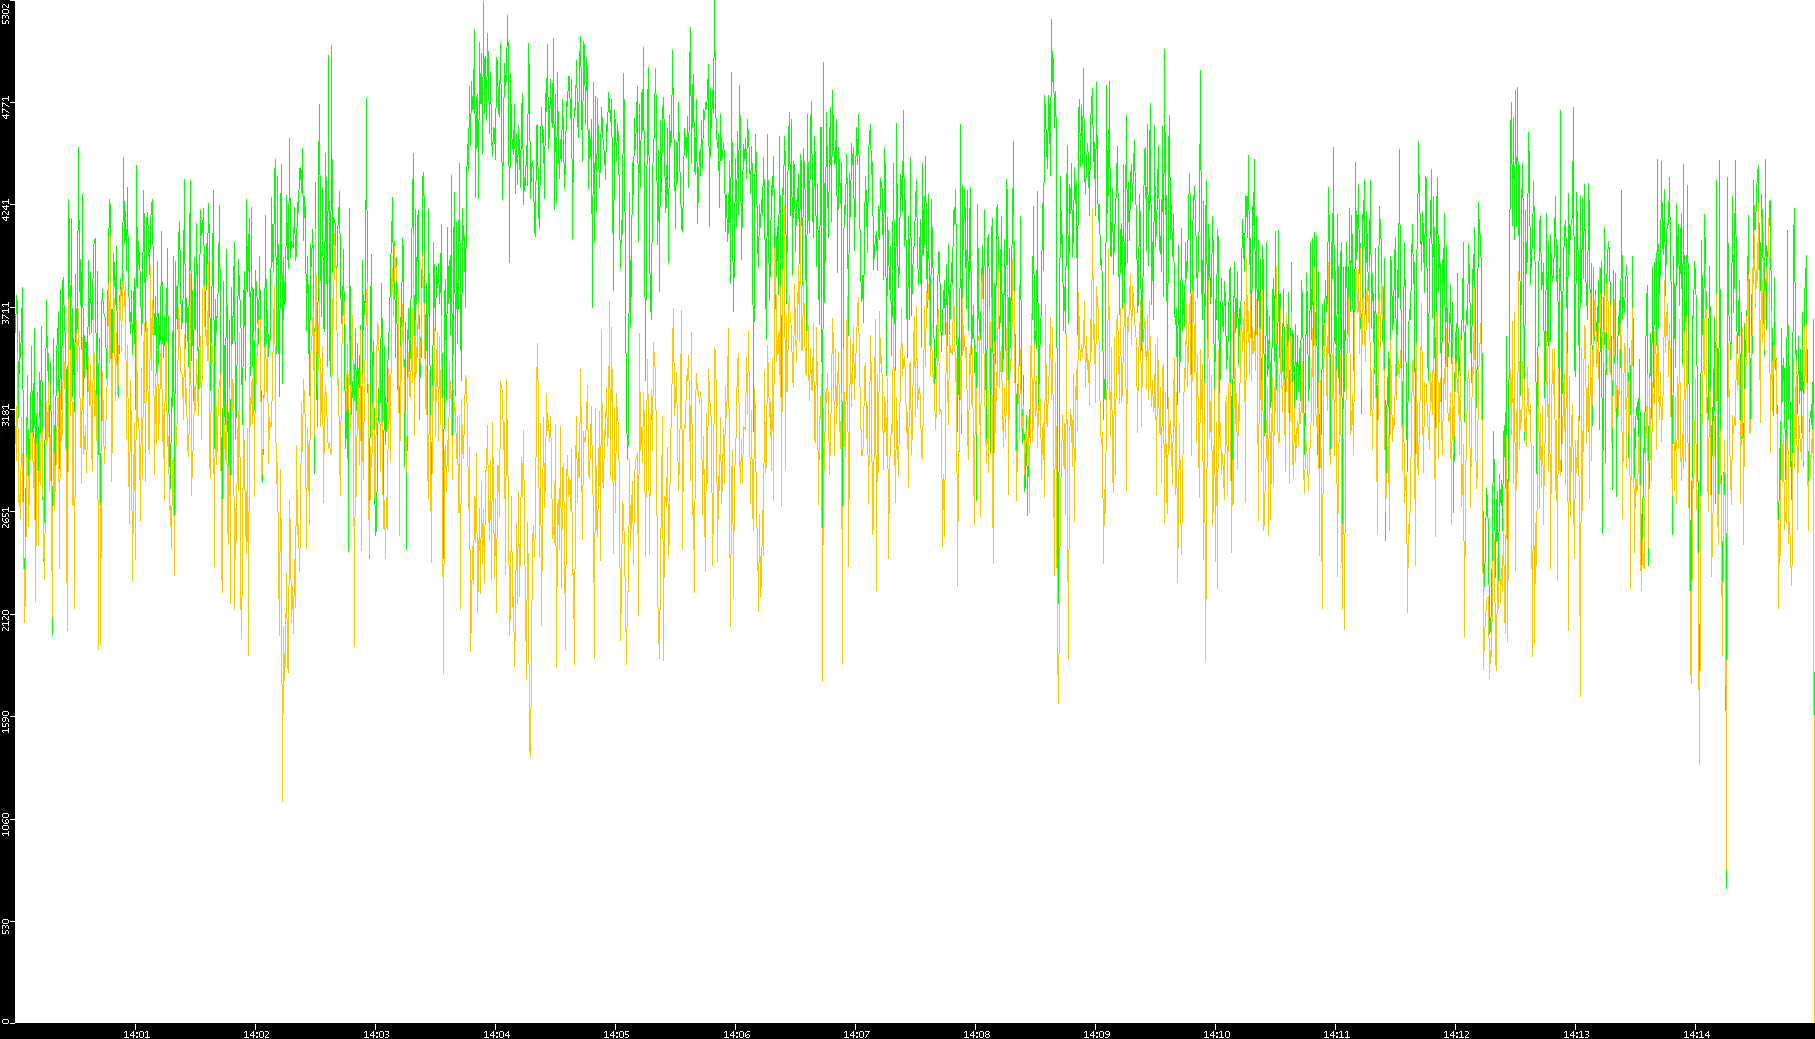Click the 4771 y-axis value label
Image resolution: width=1815 pixels, height=1039 pixels.
[6, 108]
